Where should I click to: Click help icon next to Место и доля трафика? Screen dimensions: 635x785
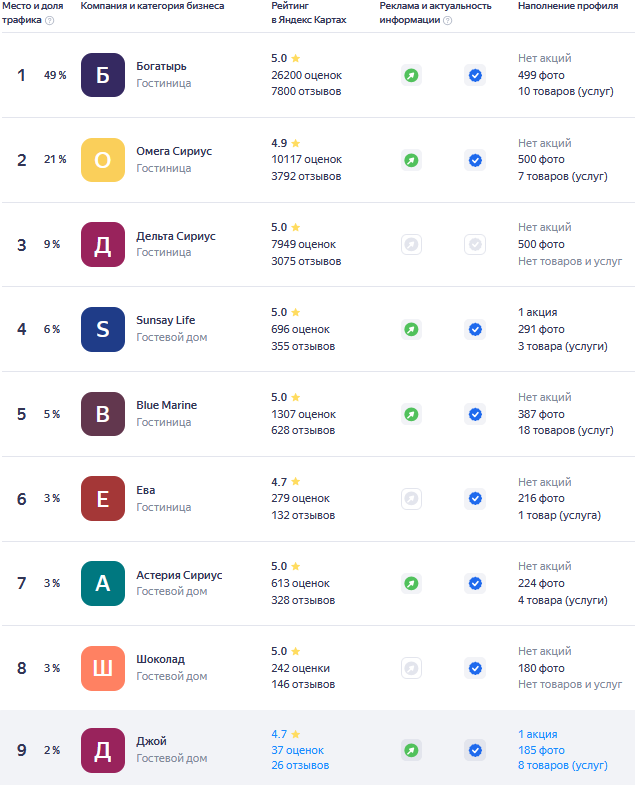click(x=50, y=21)
